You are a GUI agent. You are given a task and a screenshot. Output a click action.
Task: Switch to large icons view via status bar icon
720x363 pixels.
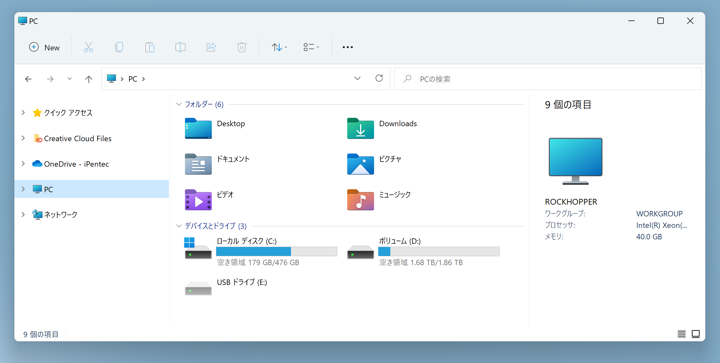(x=696, y=334)
